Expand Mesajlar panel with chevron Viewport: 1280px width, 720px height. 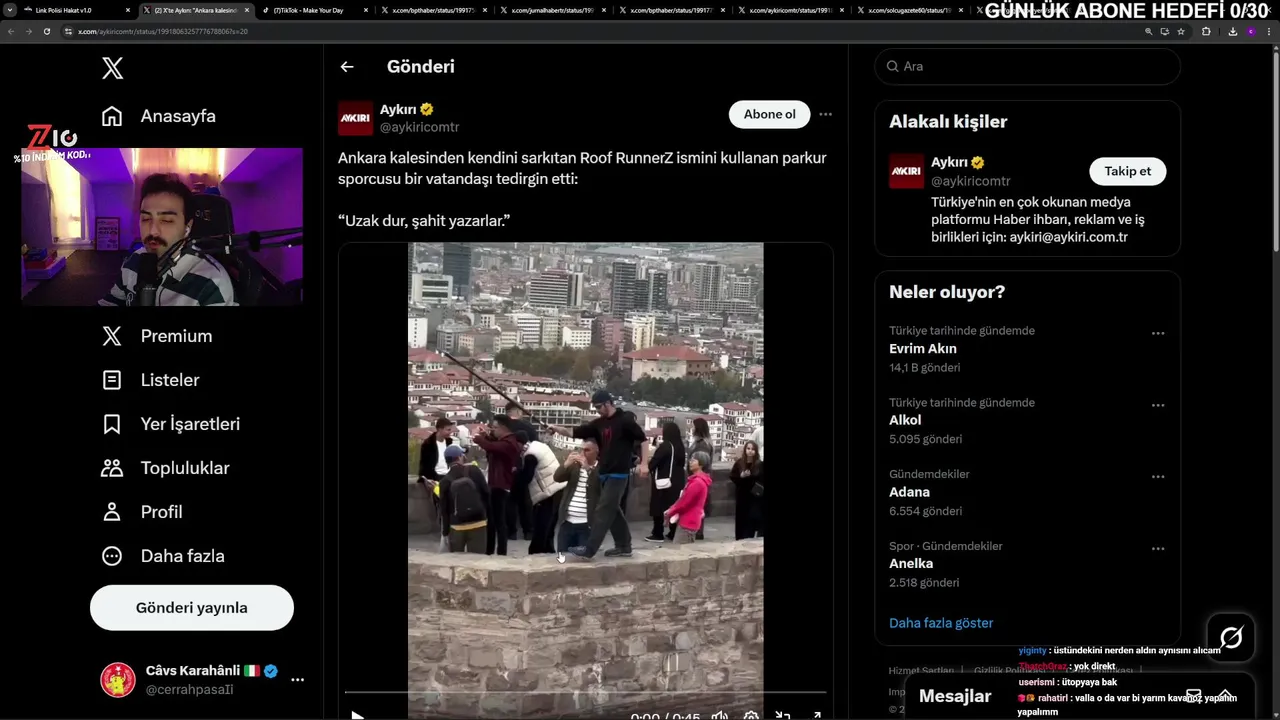click(x=1225, y=695)
